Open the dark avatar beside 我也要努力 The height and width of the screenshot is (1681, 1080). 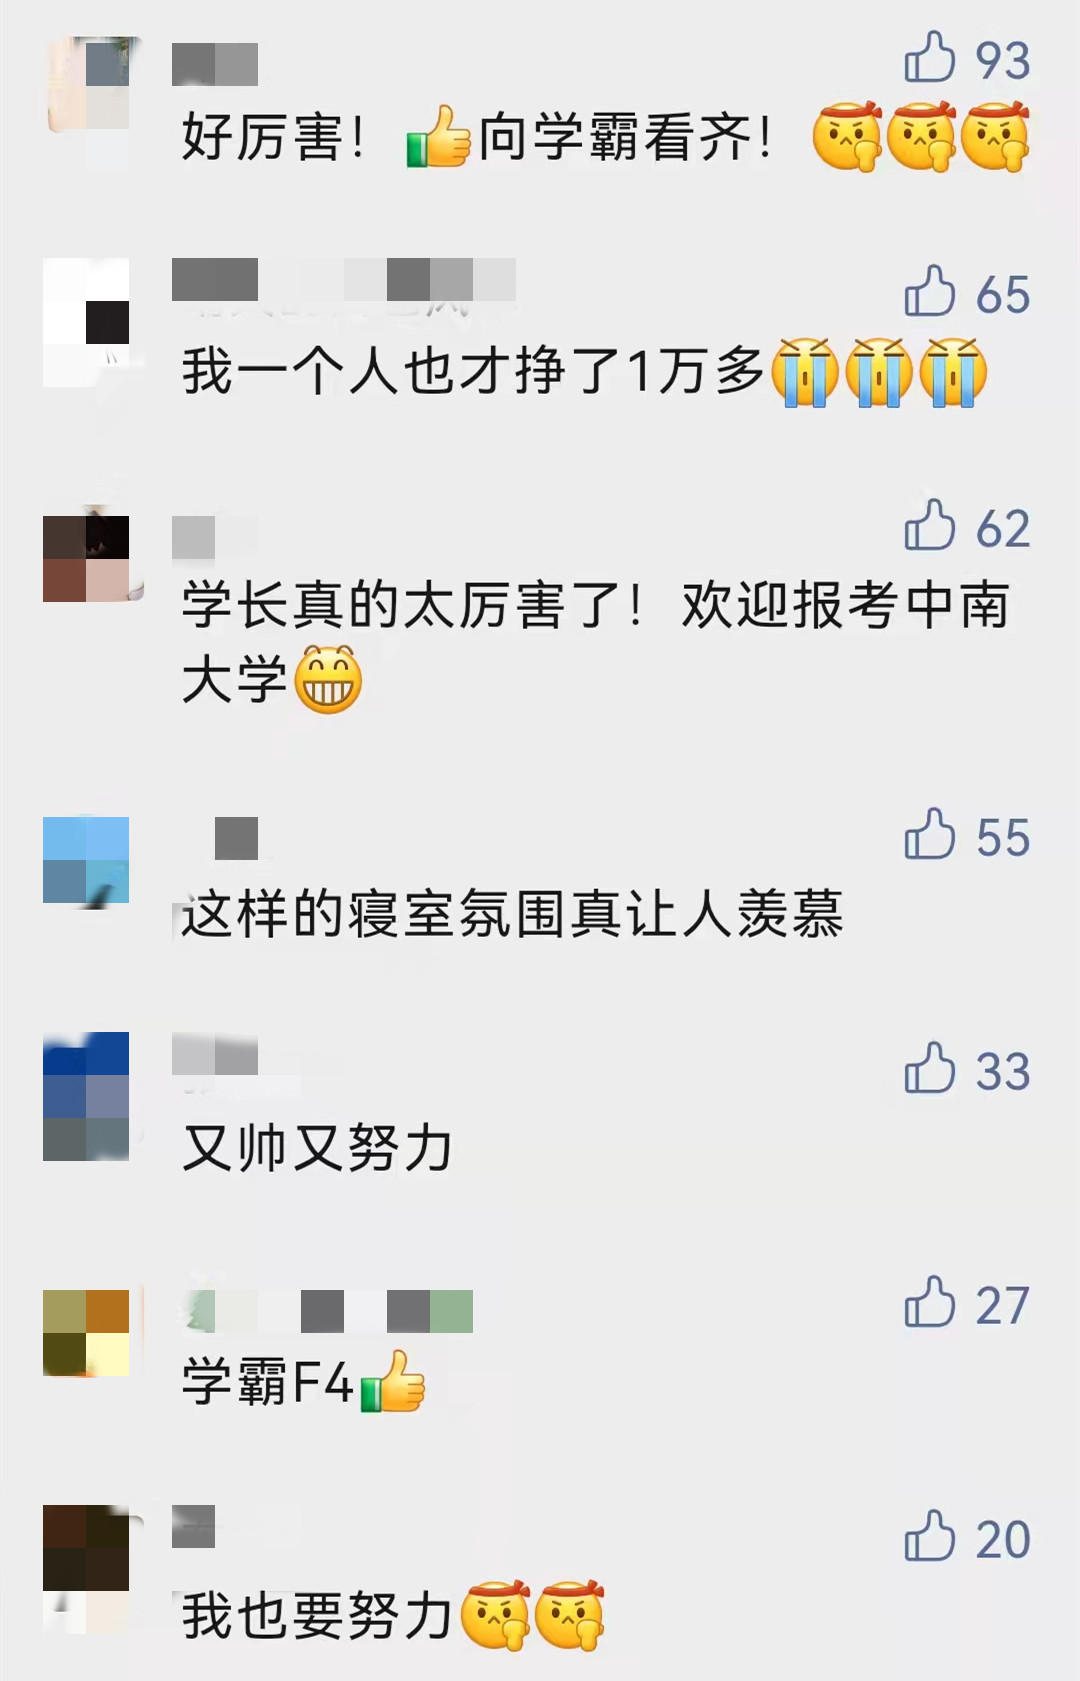pyautogui.click(x=87, y=1547)
